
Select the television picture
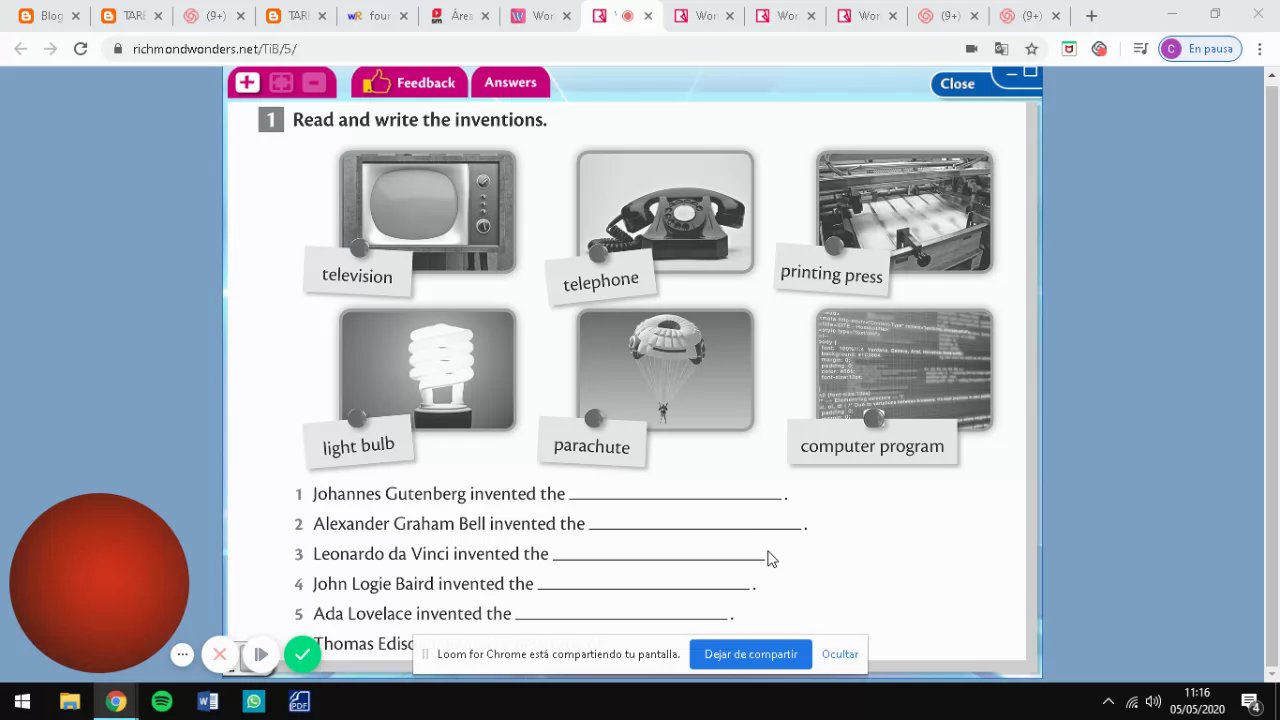pos(428,211)
